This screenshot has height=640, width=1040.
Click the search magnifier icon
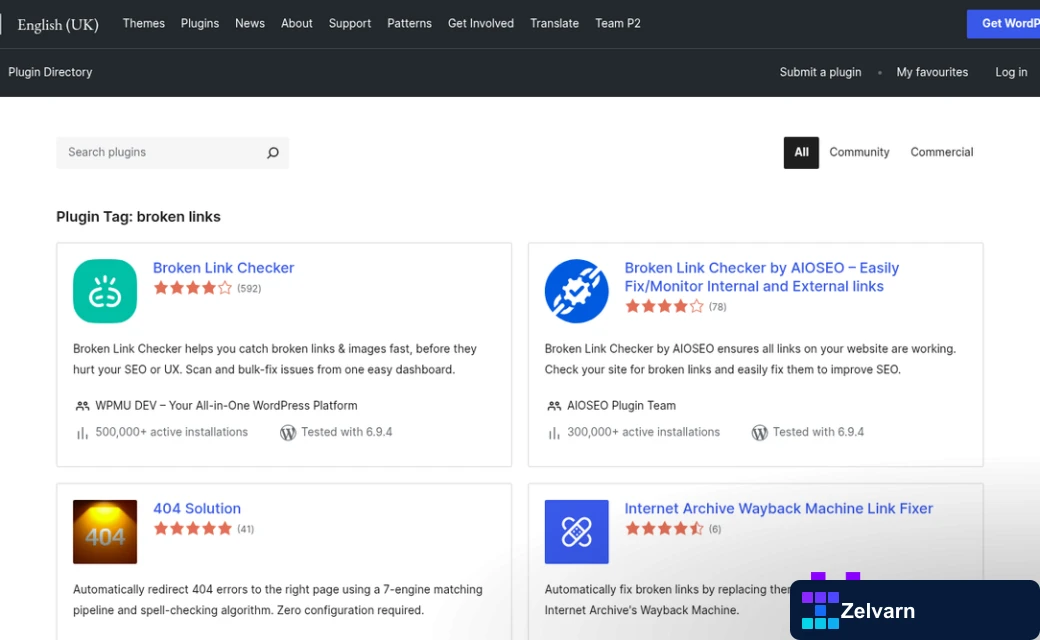tap(273, 153)
